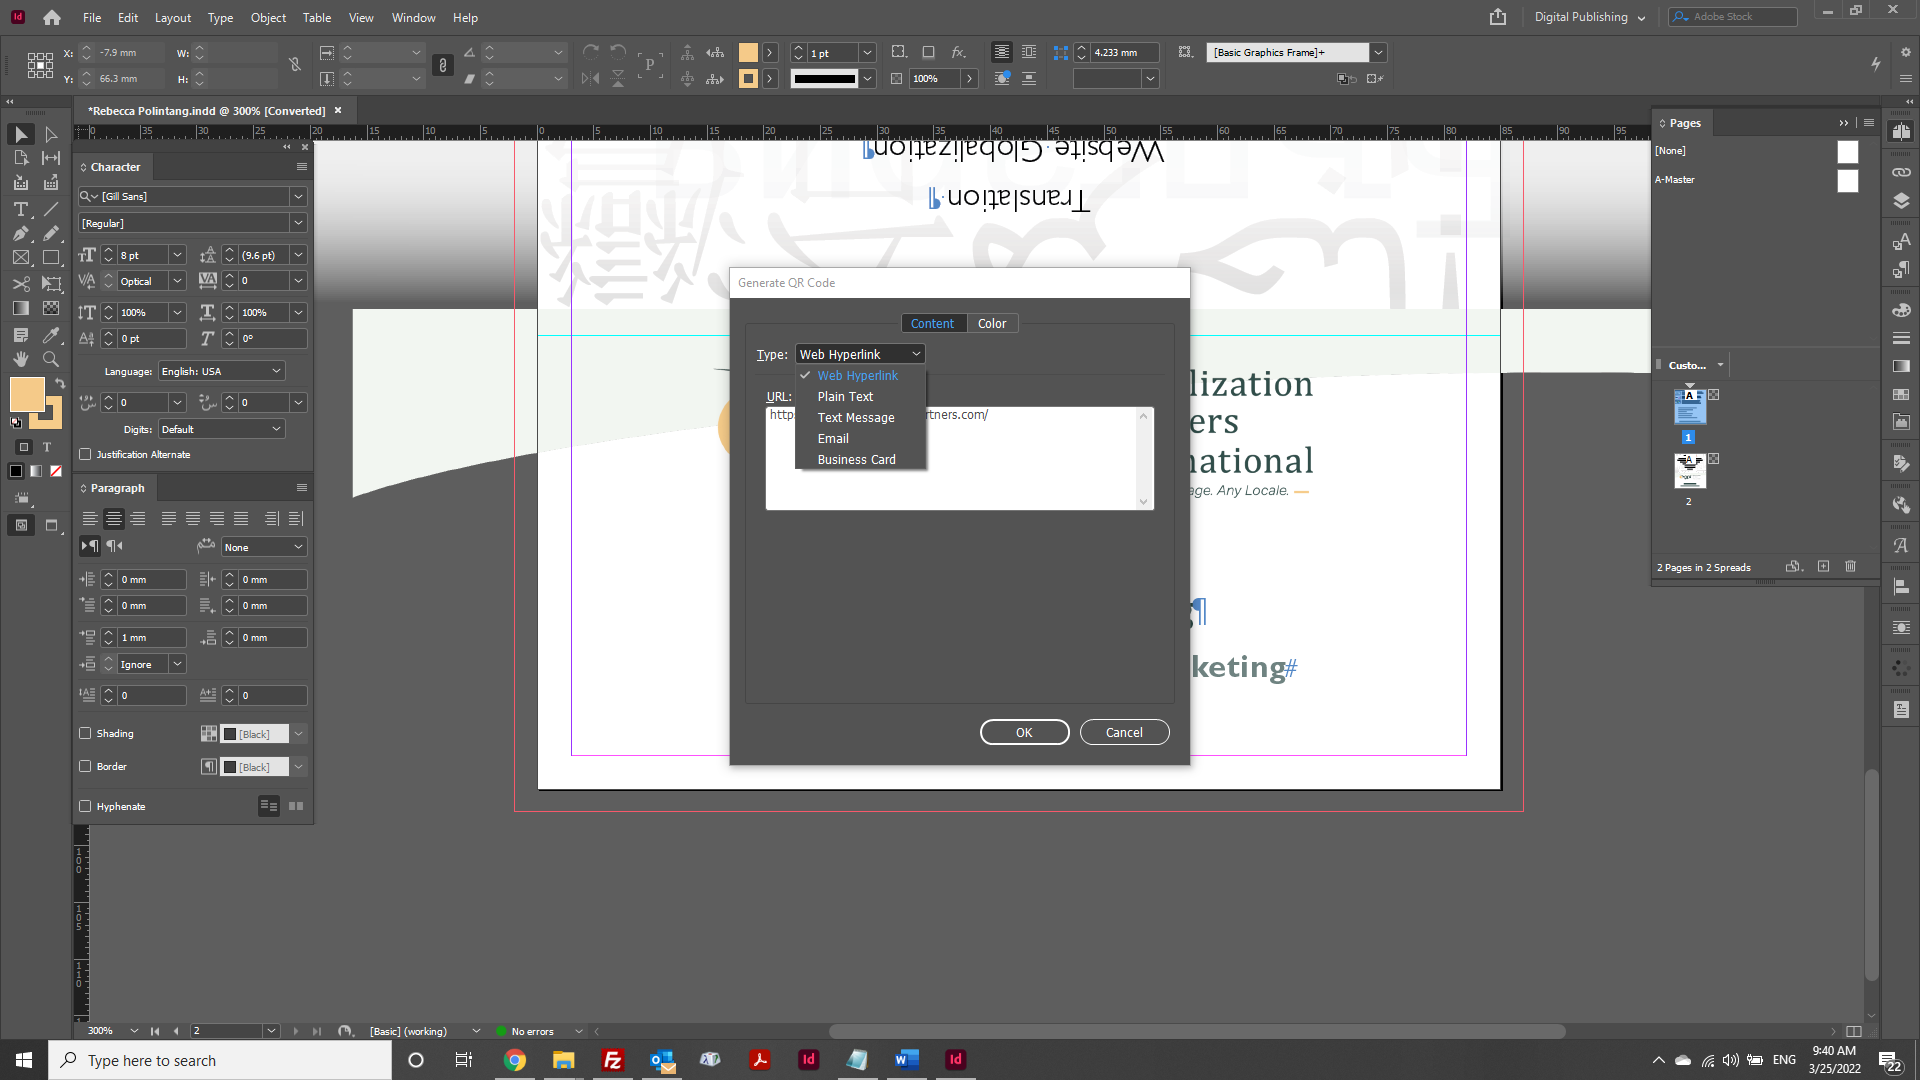Select the Type tool
Image resolution: width=1920 pixels, height=1080 pixels.
[x=20, y=210]
